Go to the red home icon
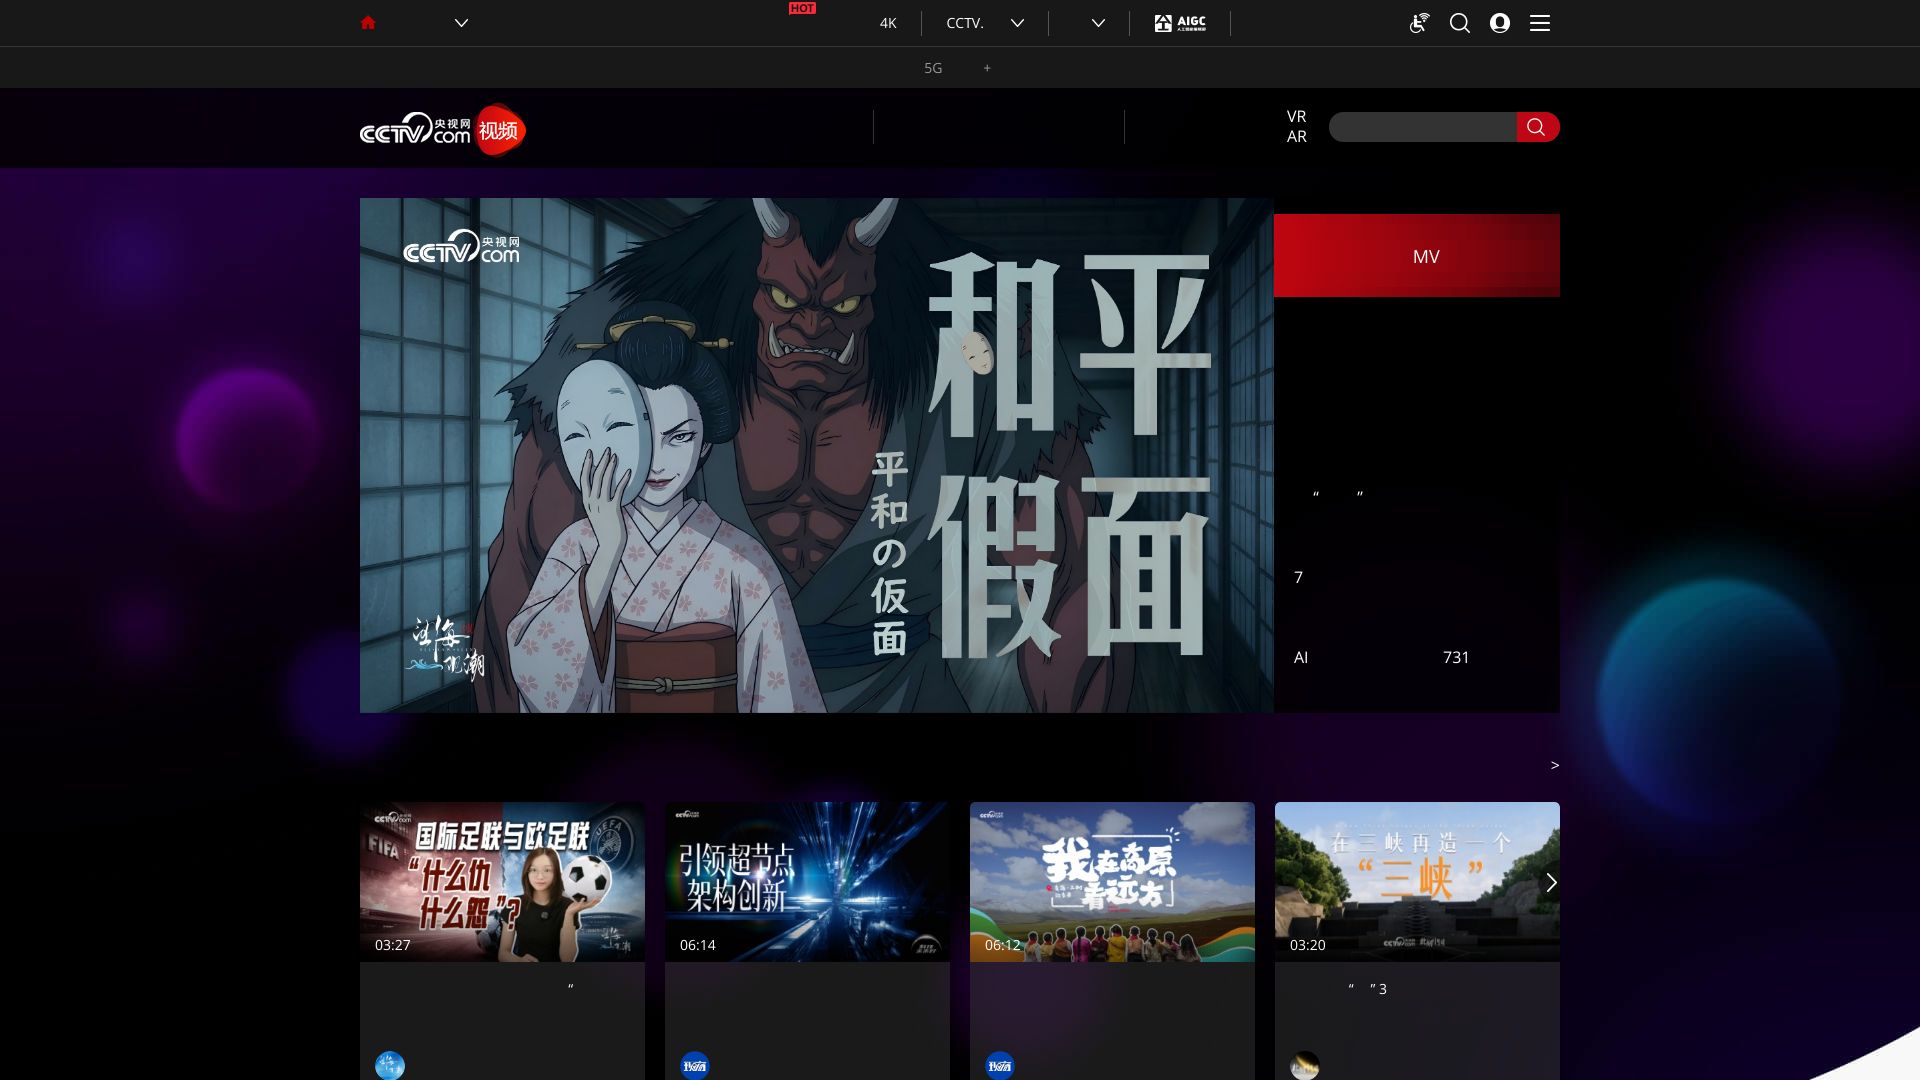Image resolution: width=1920 pixels, height=1080 pixels. [368, 22]
